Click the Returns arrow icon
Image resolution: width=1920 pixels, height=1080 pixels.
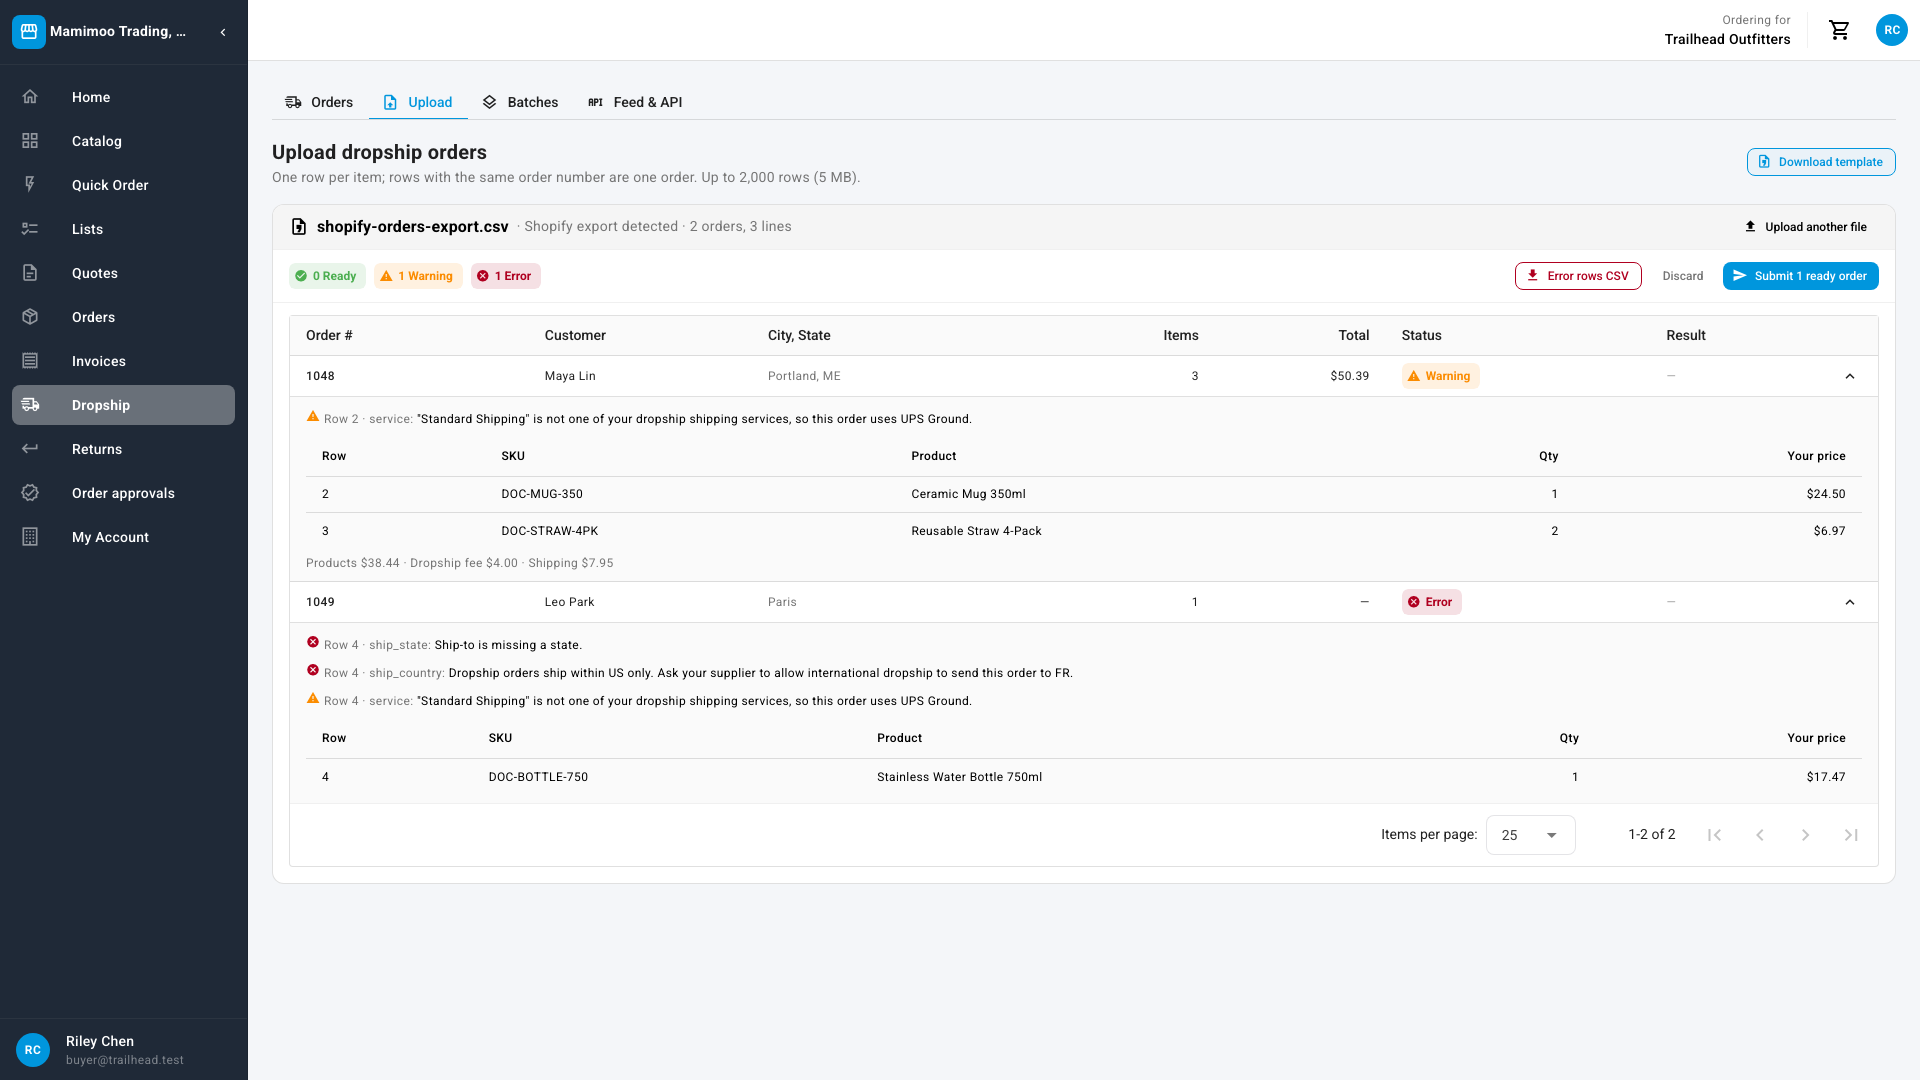click(30, 449)
